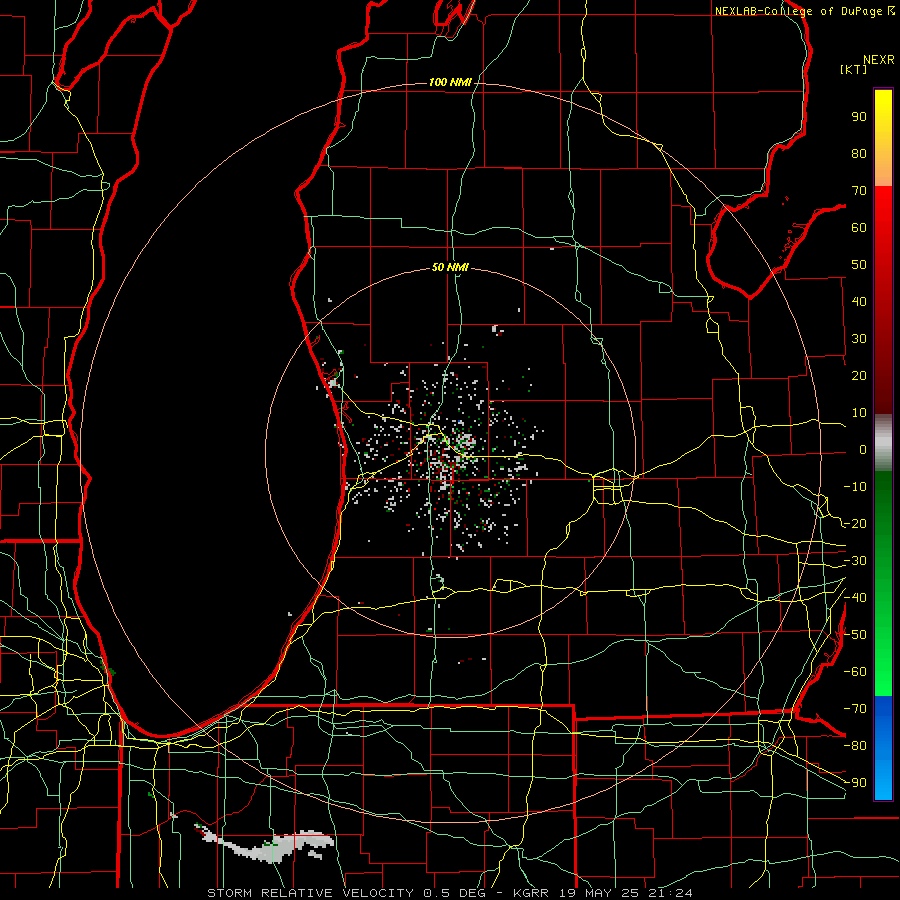Click the gray zero-velocity segment of the color bar
This screenshot has width=900, height=900.
click(883, 443)
